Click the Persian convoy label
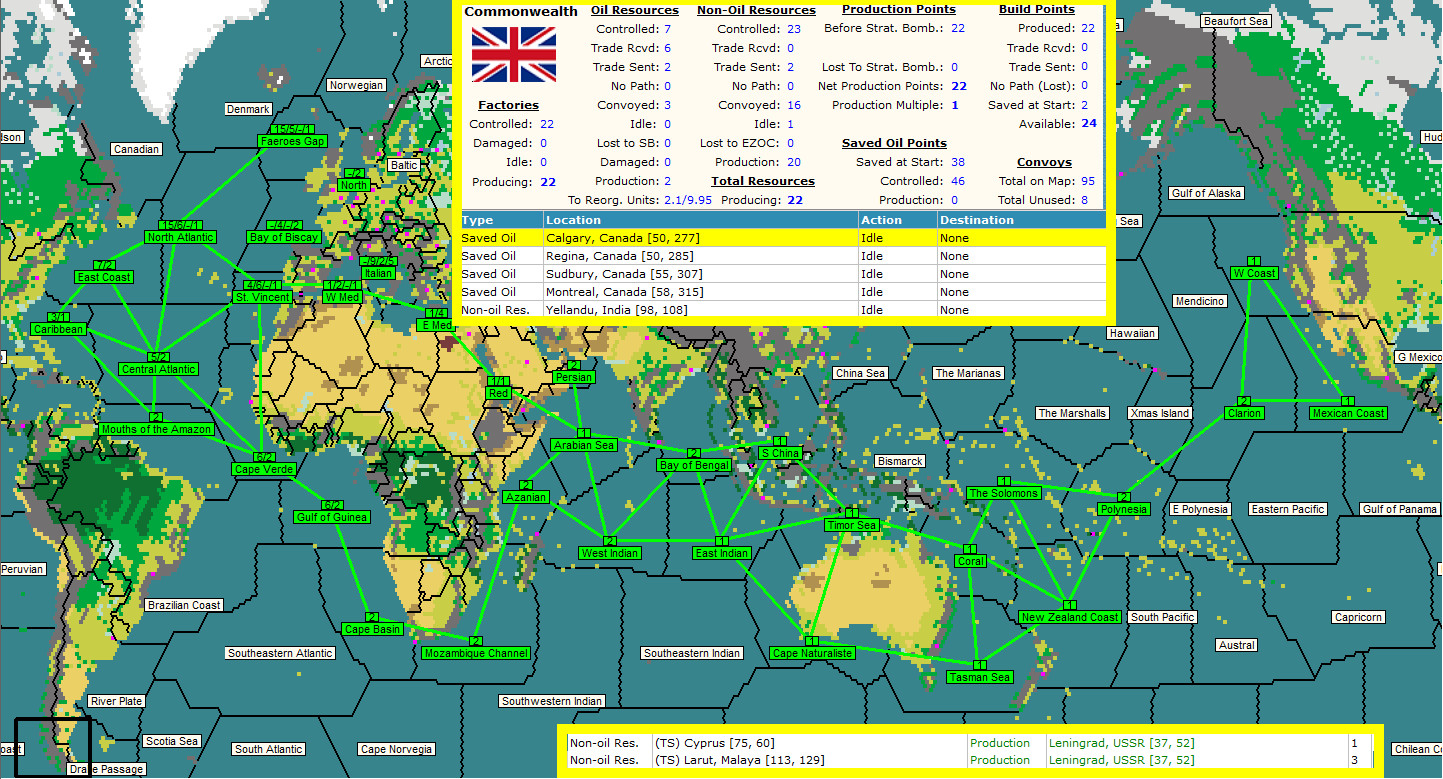The image size is (1443, 779). [x=573, y=378]
